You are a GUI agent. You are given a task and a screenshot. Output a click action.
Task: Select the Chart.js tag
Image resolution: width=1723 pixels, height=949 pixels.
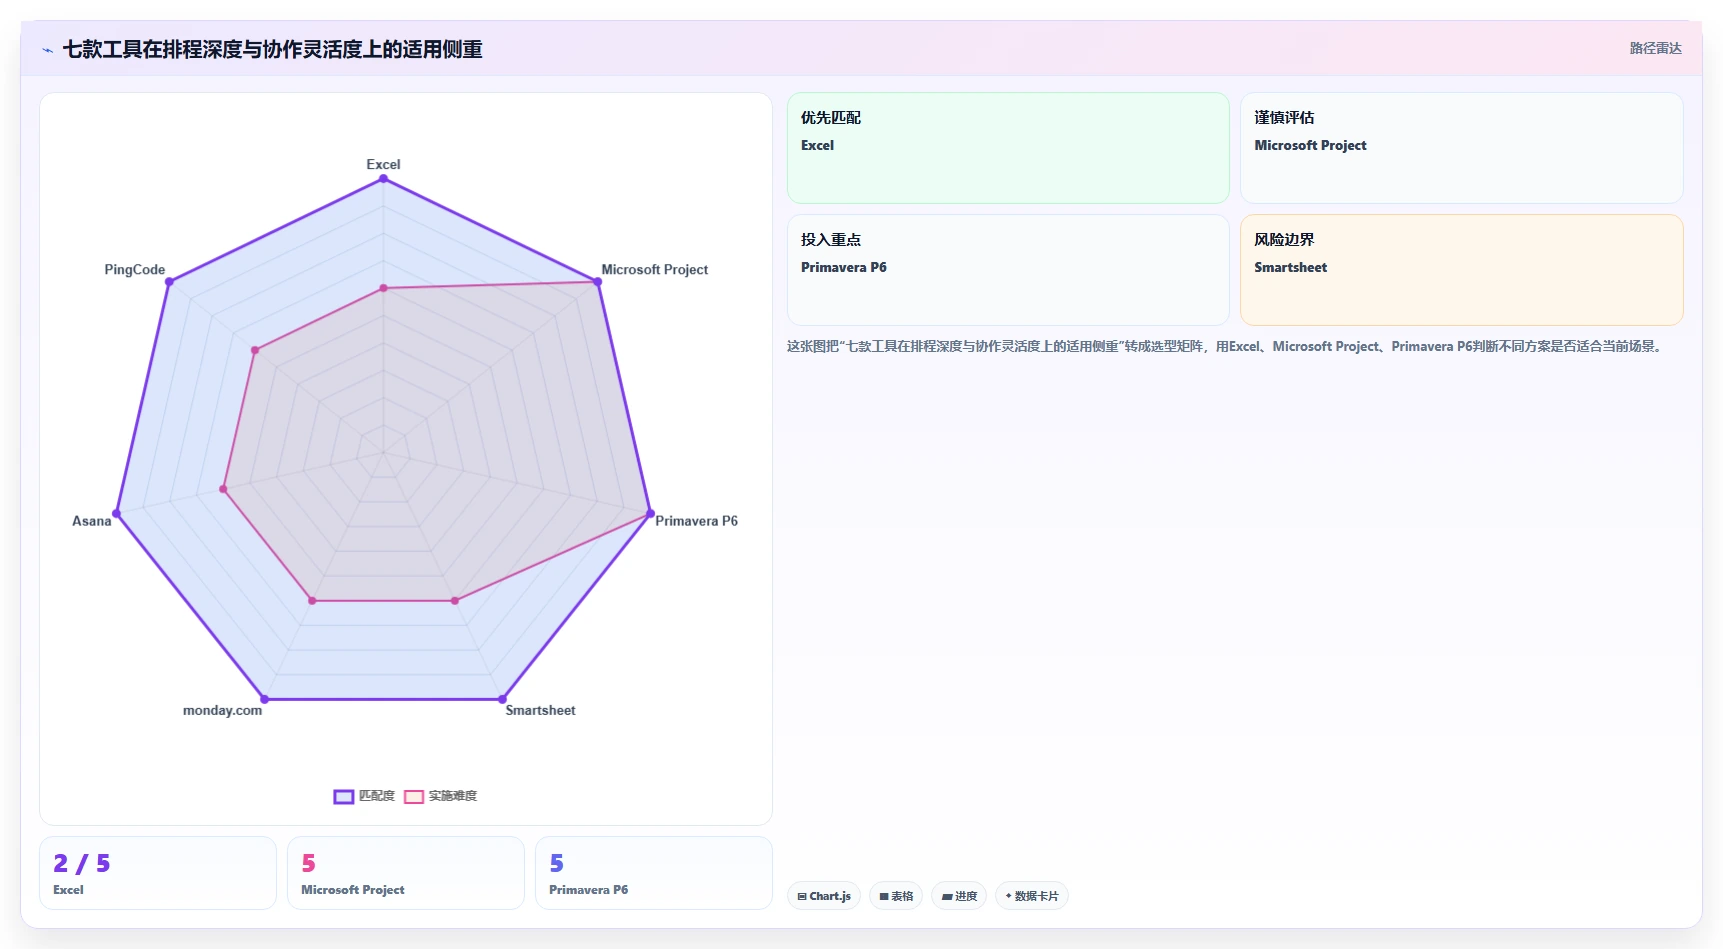click(824, 896)
